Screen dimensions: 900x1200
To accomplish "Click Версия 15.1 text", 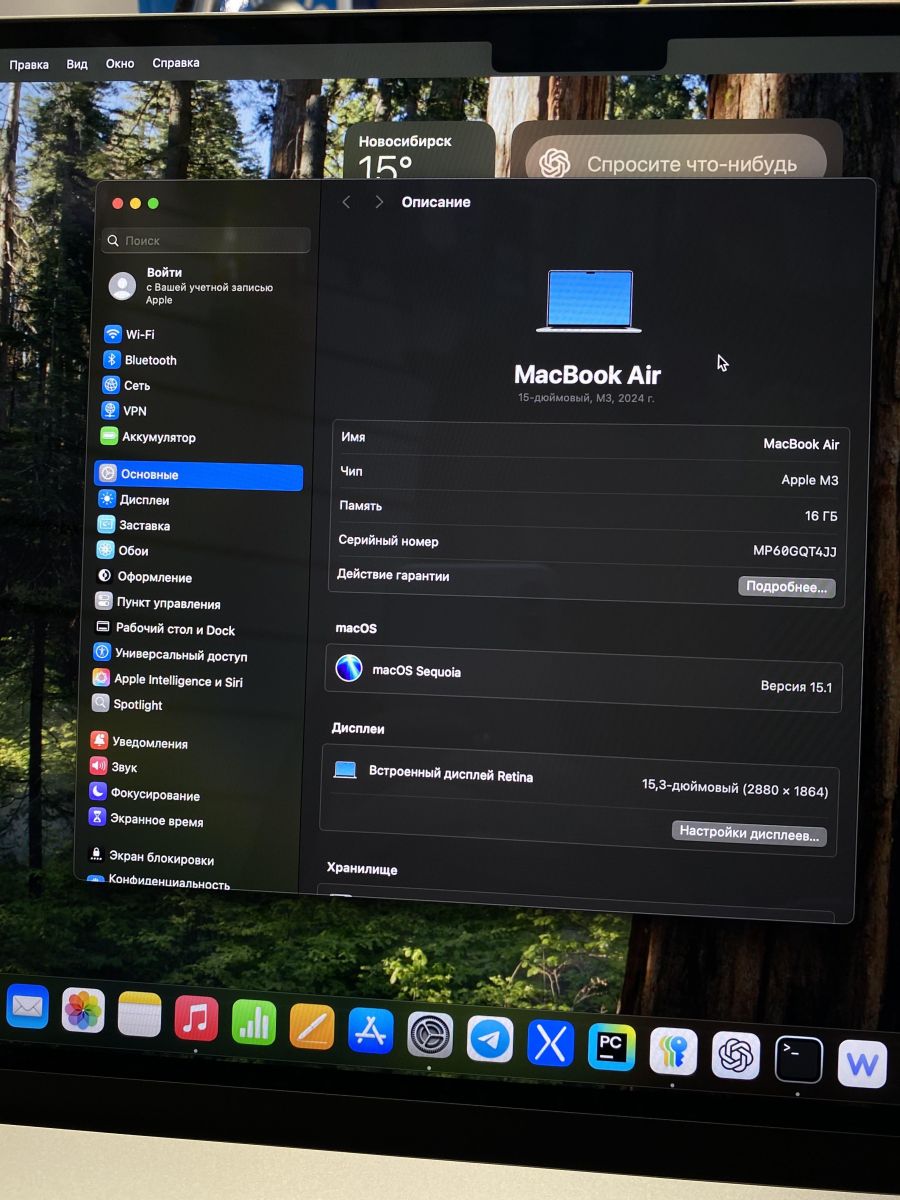I will tap(796, 687).
